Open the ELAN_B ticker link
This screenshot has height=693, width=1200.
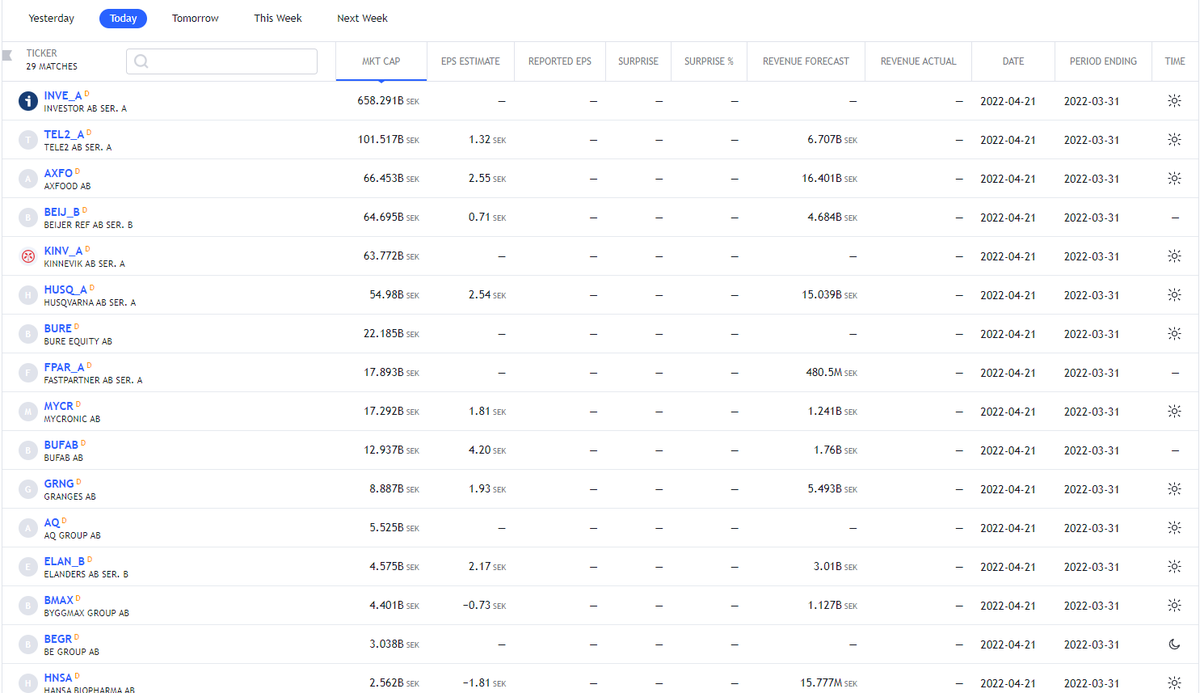tap(64, 560)
